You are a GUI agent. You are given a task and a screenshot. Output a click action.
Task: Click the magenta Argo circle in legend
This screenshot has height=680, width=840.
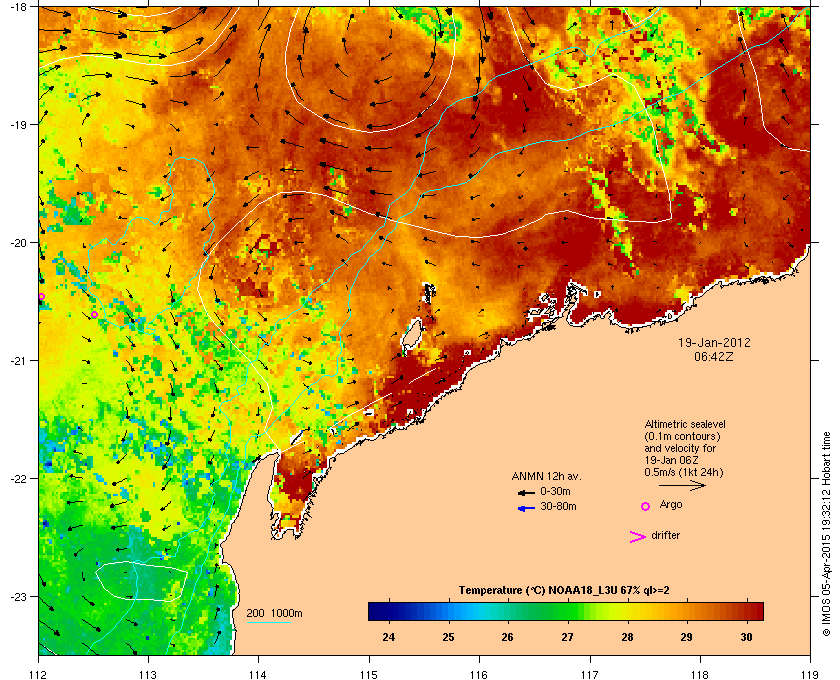click(646, 506)
